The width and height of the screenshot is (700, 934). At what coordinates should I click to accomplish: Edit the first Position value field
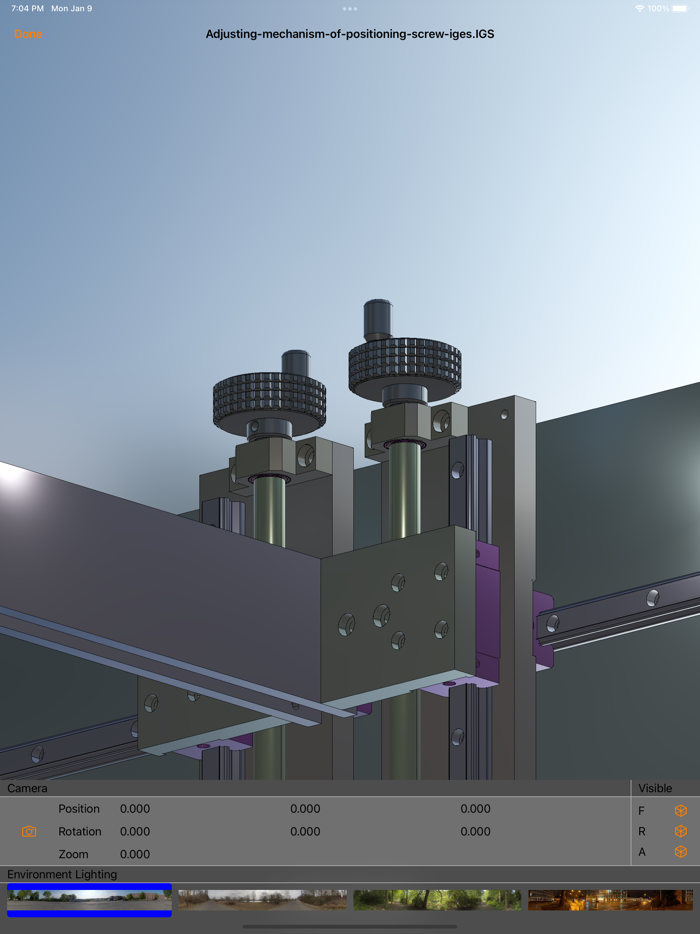coord(135,809)
